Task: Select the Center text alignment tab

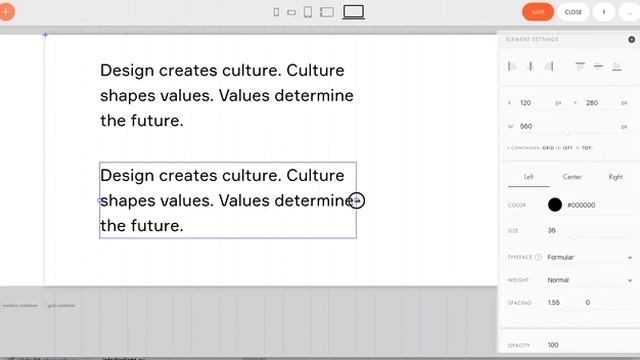Action: click(572, 177)
